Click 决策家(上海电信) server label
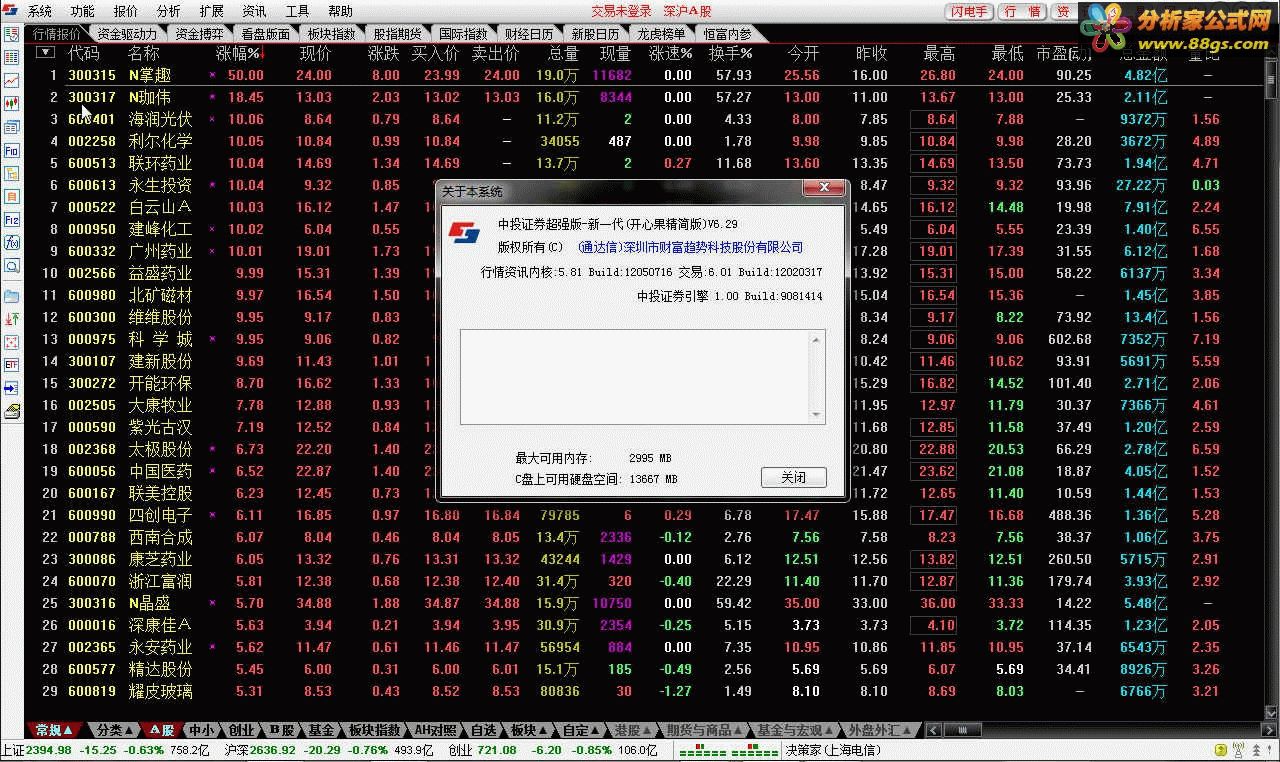The width and height of the screenshot is (1280, 762). click(x=833, y=750)
